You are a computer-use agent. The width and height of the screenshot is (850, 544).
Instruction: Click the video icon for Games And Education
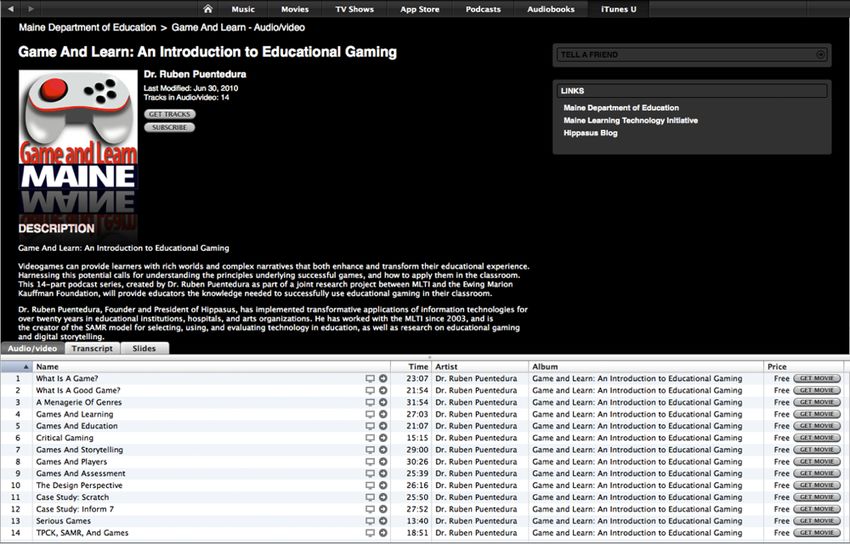click(370, 426)
